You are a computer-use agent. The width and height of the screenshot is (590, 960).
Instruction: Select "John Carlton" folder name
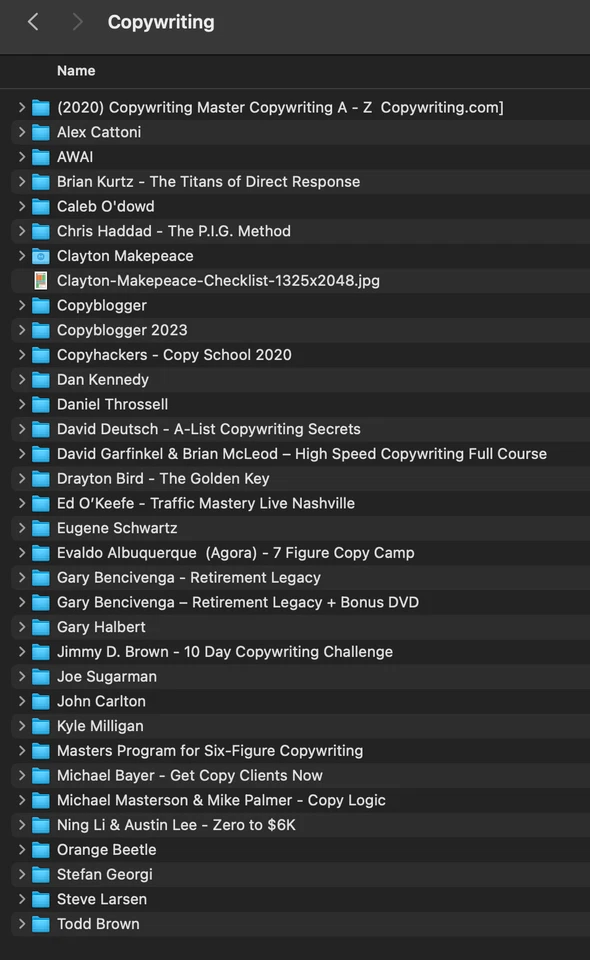coord(101,701)
